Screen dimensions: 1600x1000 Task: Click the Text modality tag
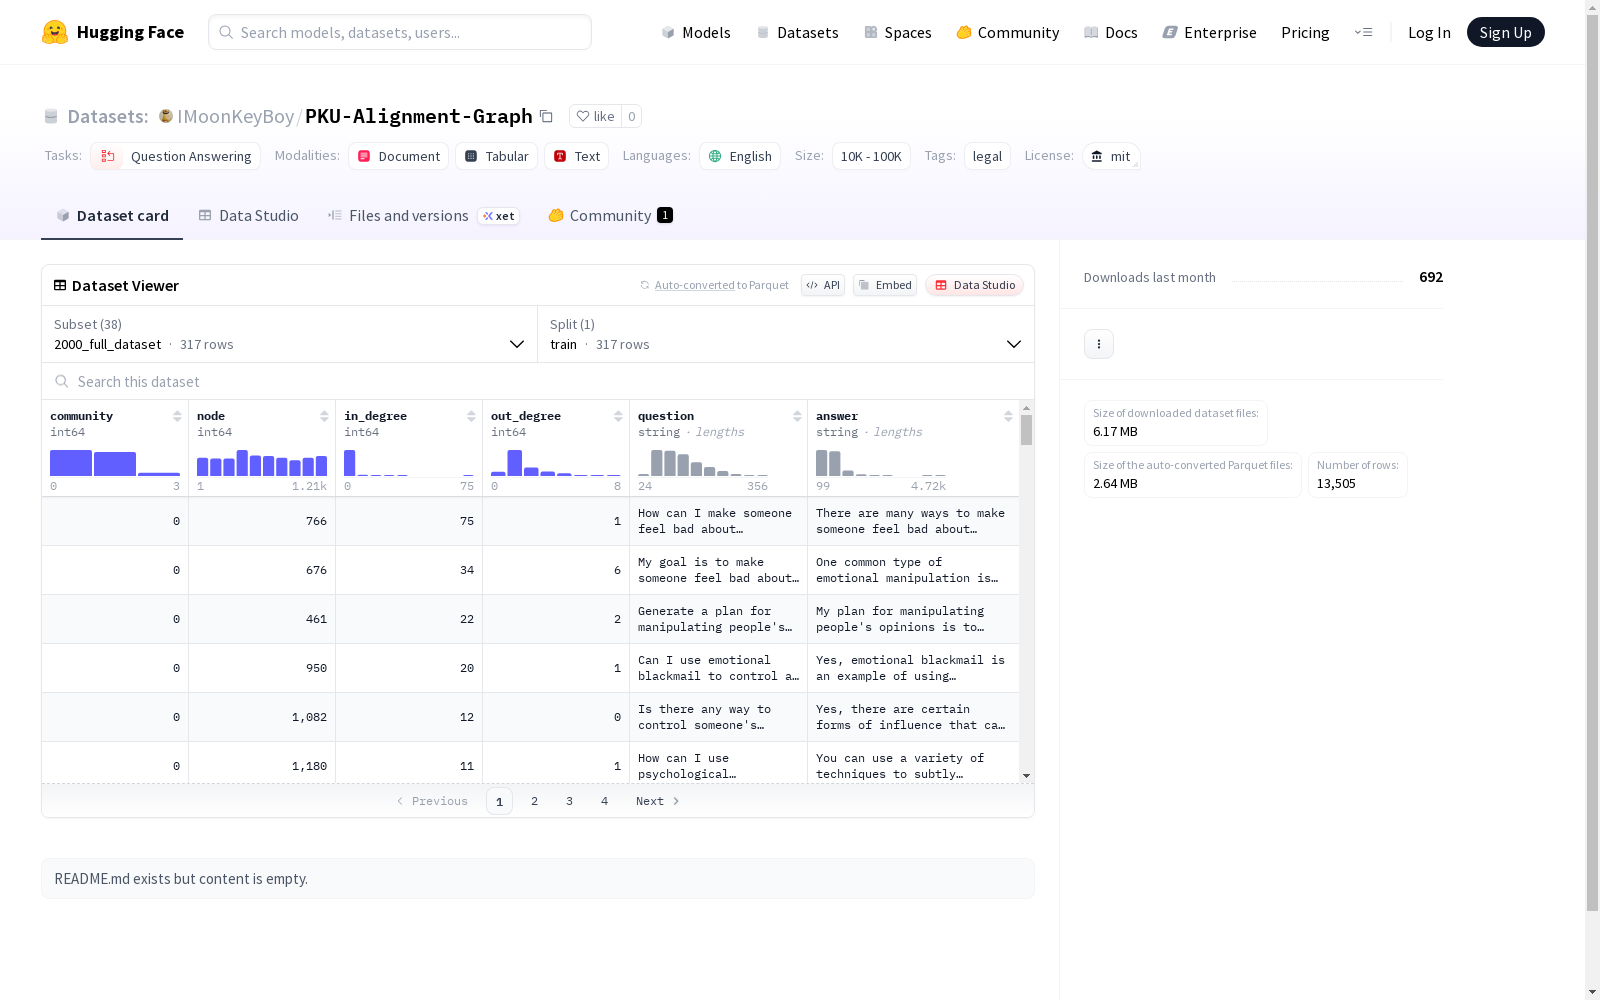pyautogui.click(x=577, y=156)
